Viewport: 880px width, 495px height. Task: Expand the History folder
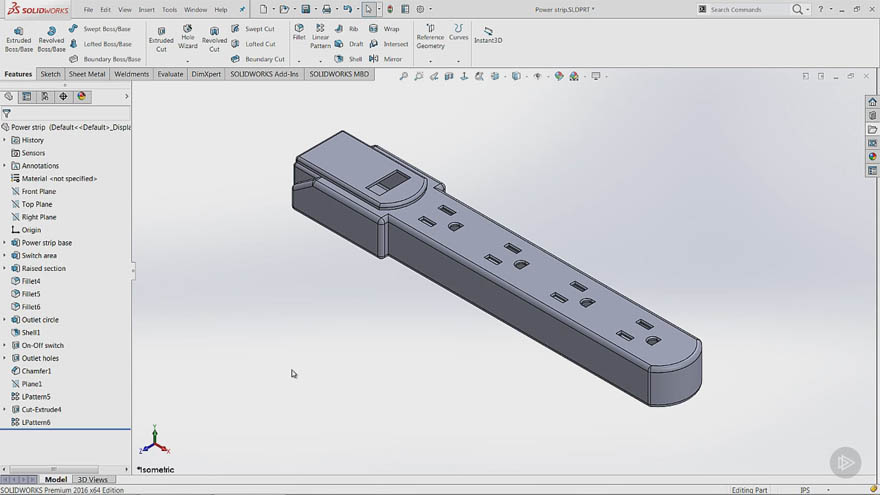tap(4, 140)
